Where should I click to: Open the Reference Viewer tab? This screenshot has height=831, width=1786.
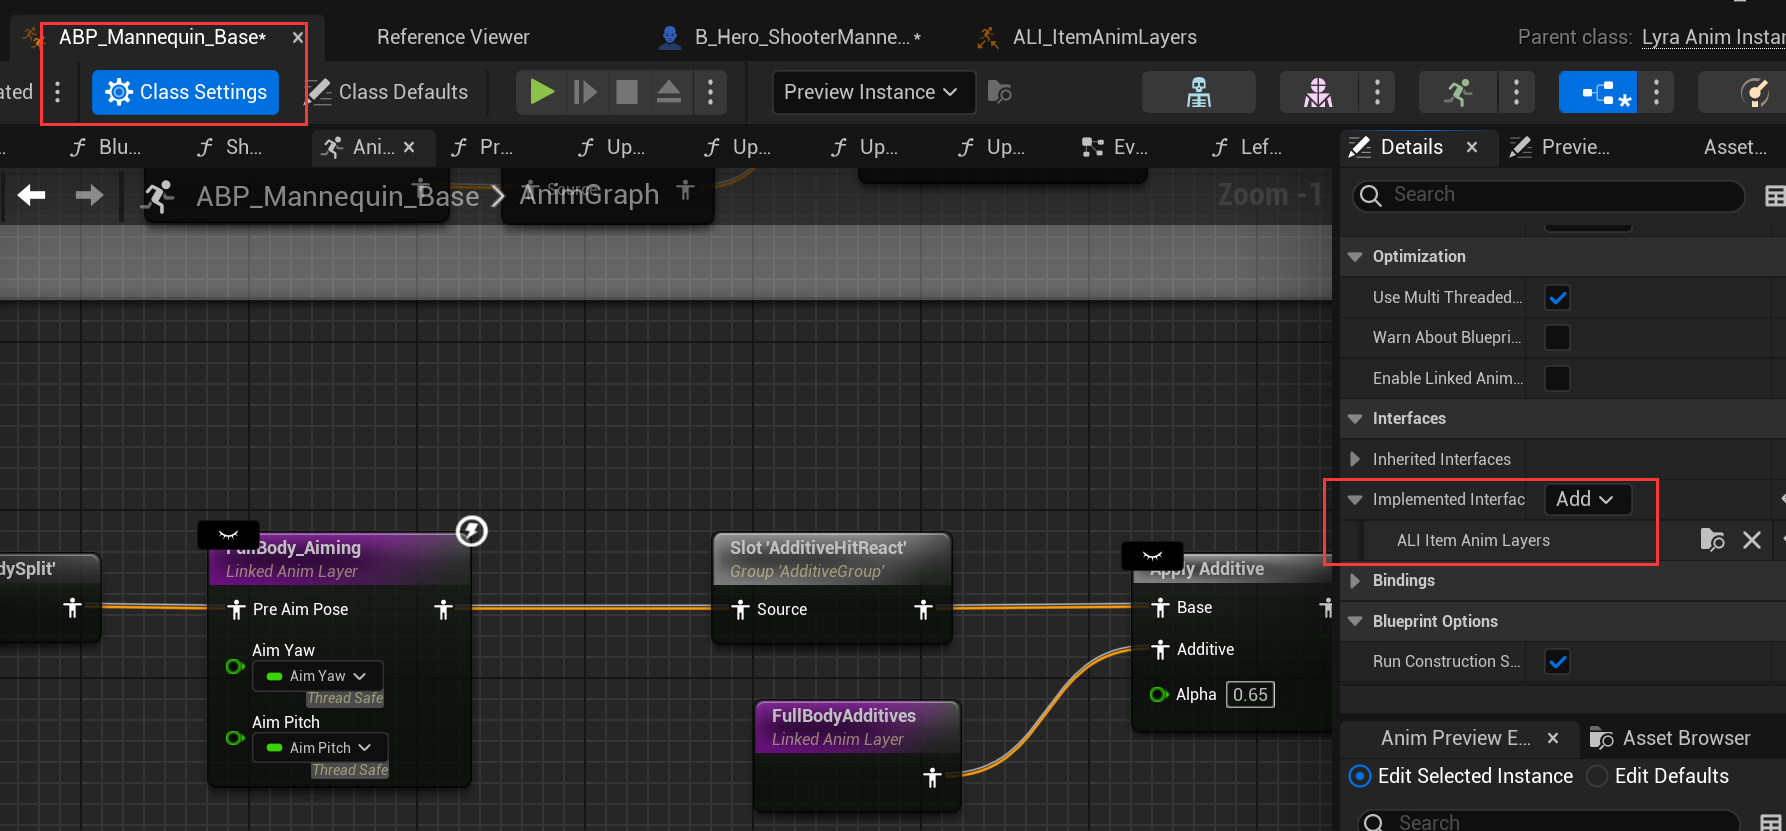coord(453,37)
